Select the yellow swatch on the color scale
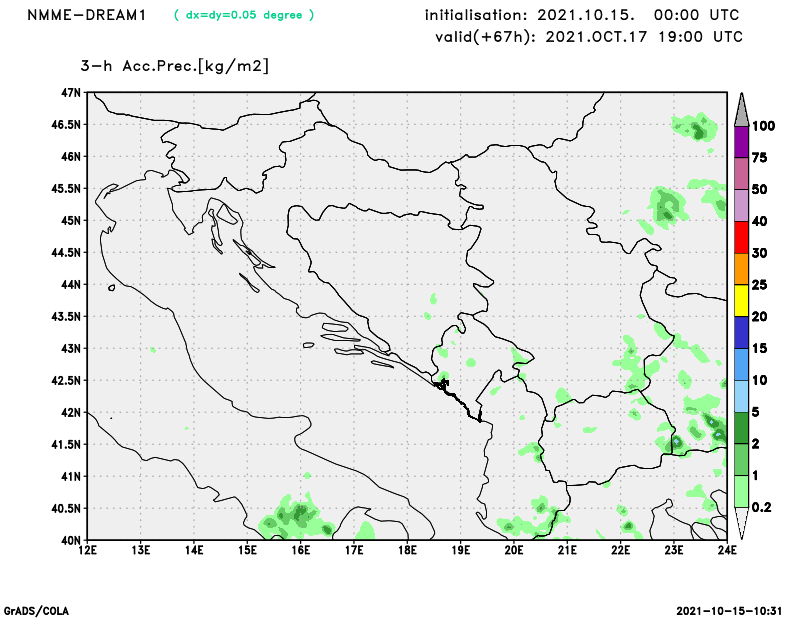The image size is (800, 618). [741, 300]
